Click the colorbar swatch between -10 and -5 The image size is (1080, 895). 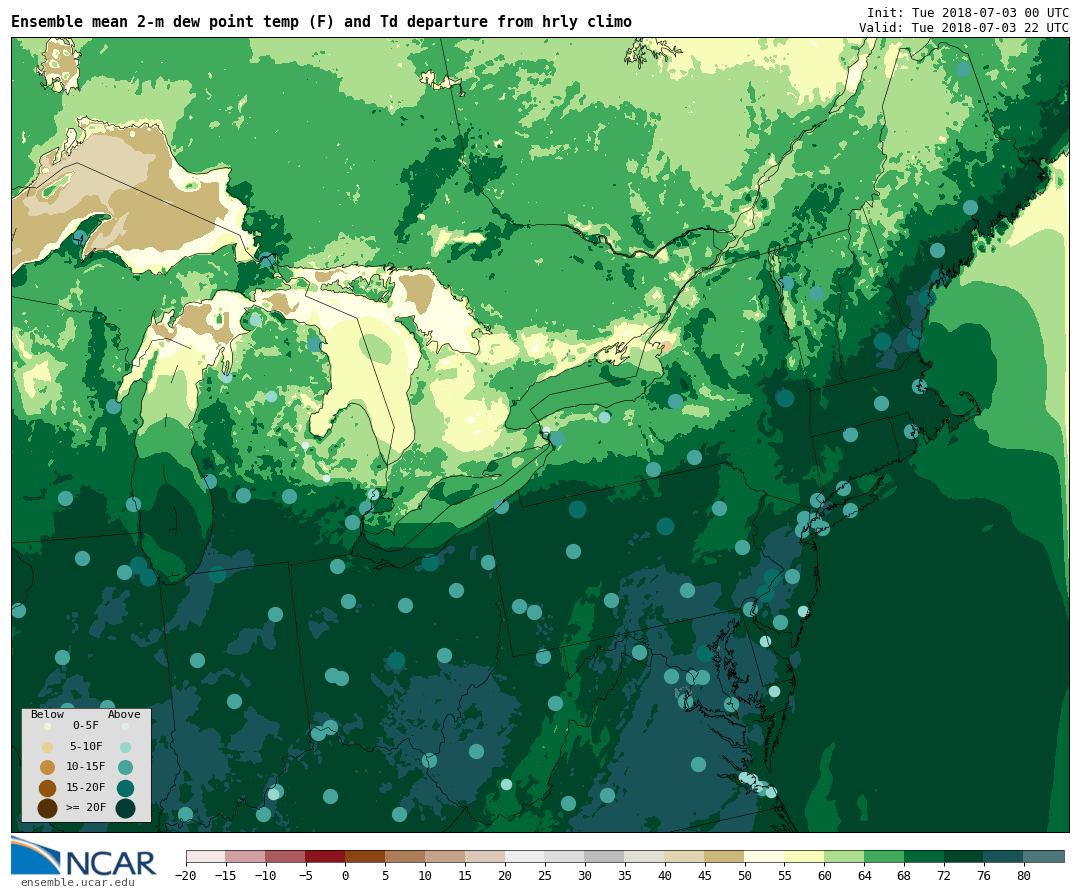click(x=286, y=856)
